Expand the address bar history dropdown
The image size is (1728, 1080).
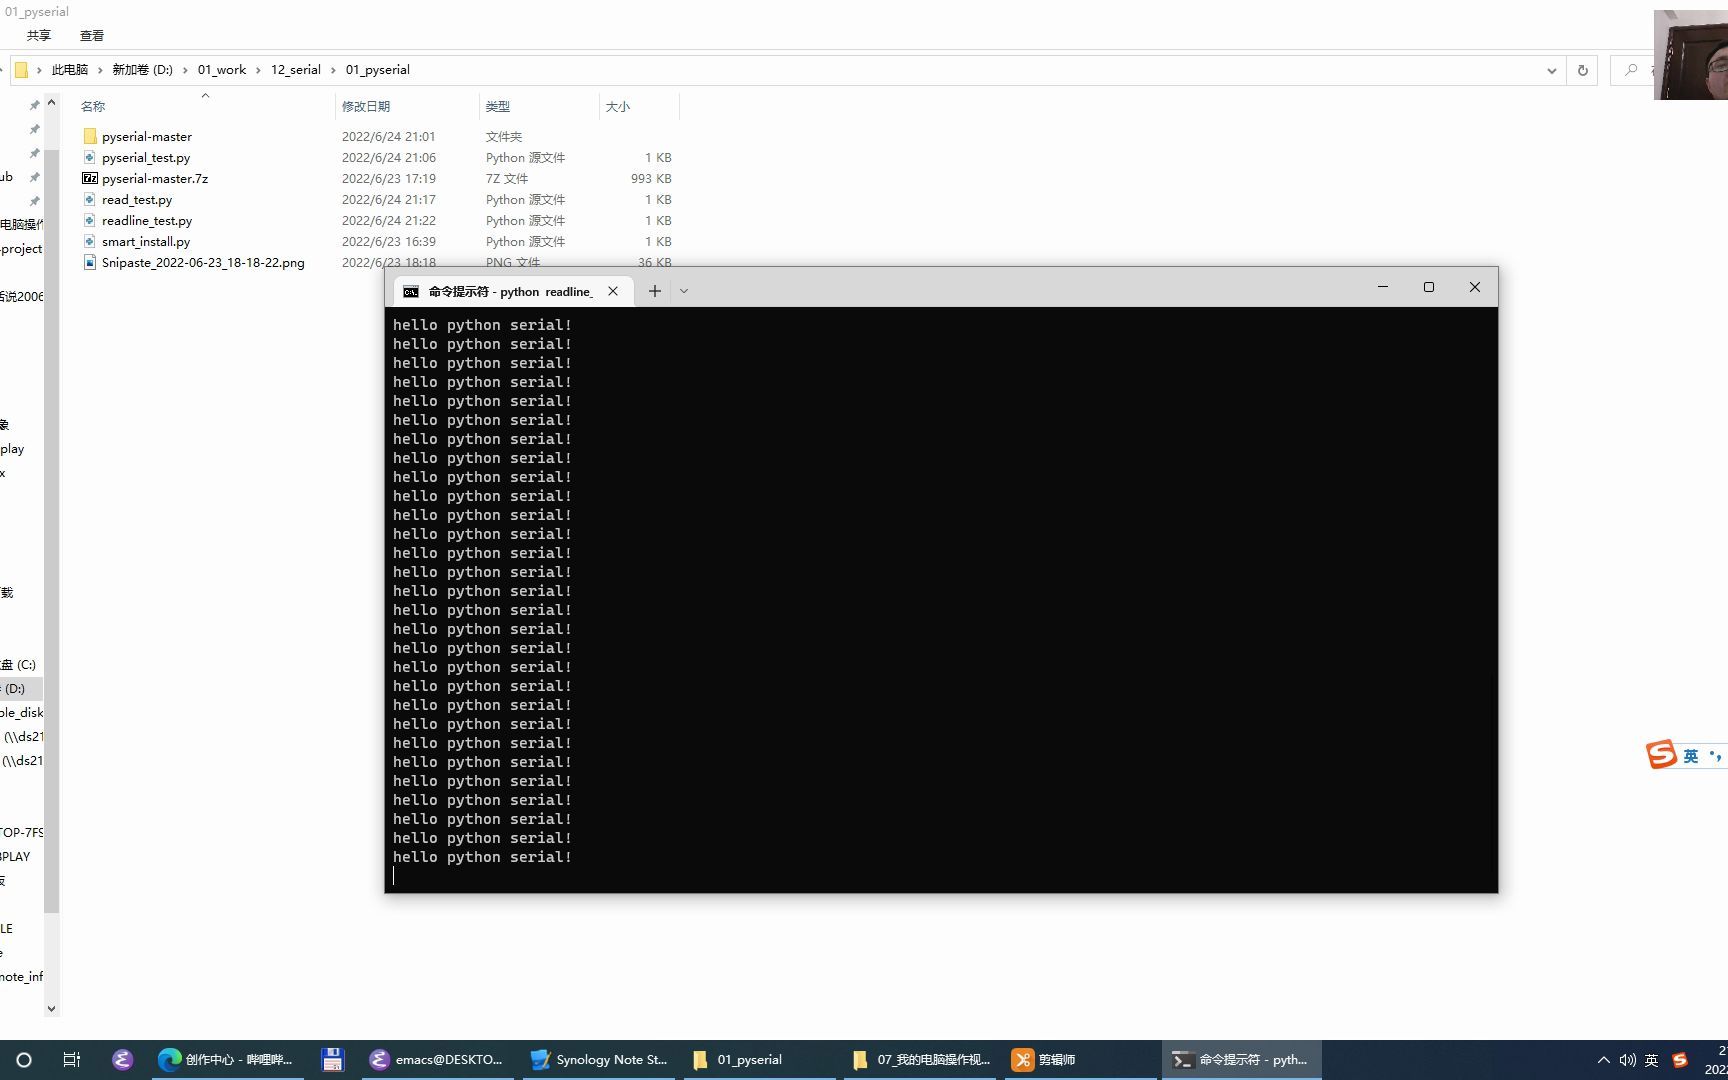1551,70
